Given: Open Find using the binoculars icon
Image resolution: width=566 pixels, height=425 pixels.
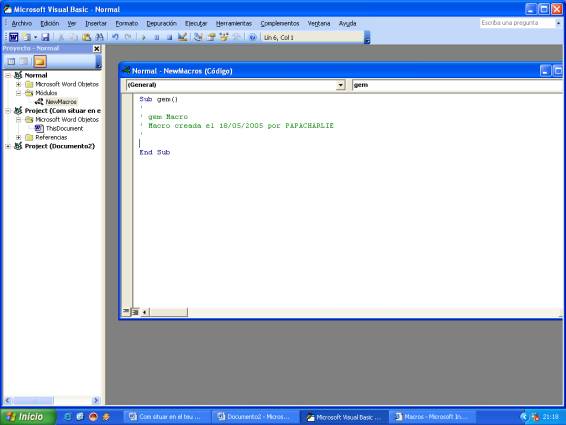Looking at the screenshot, I should click(x=99, y=37).
